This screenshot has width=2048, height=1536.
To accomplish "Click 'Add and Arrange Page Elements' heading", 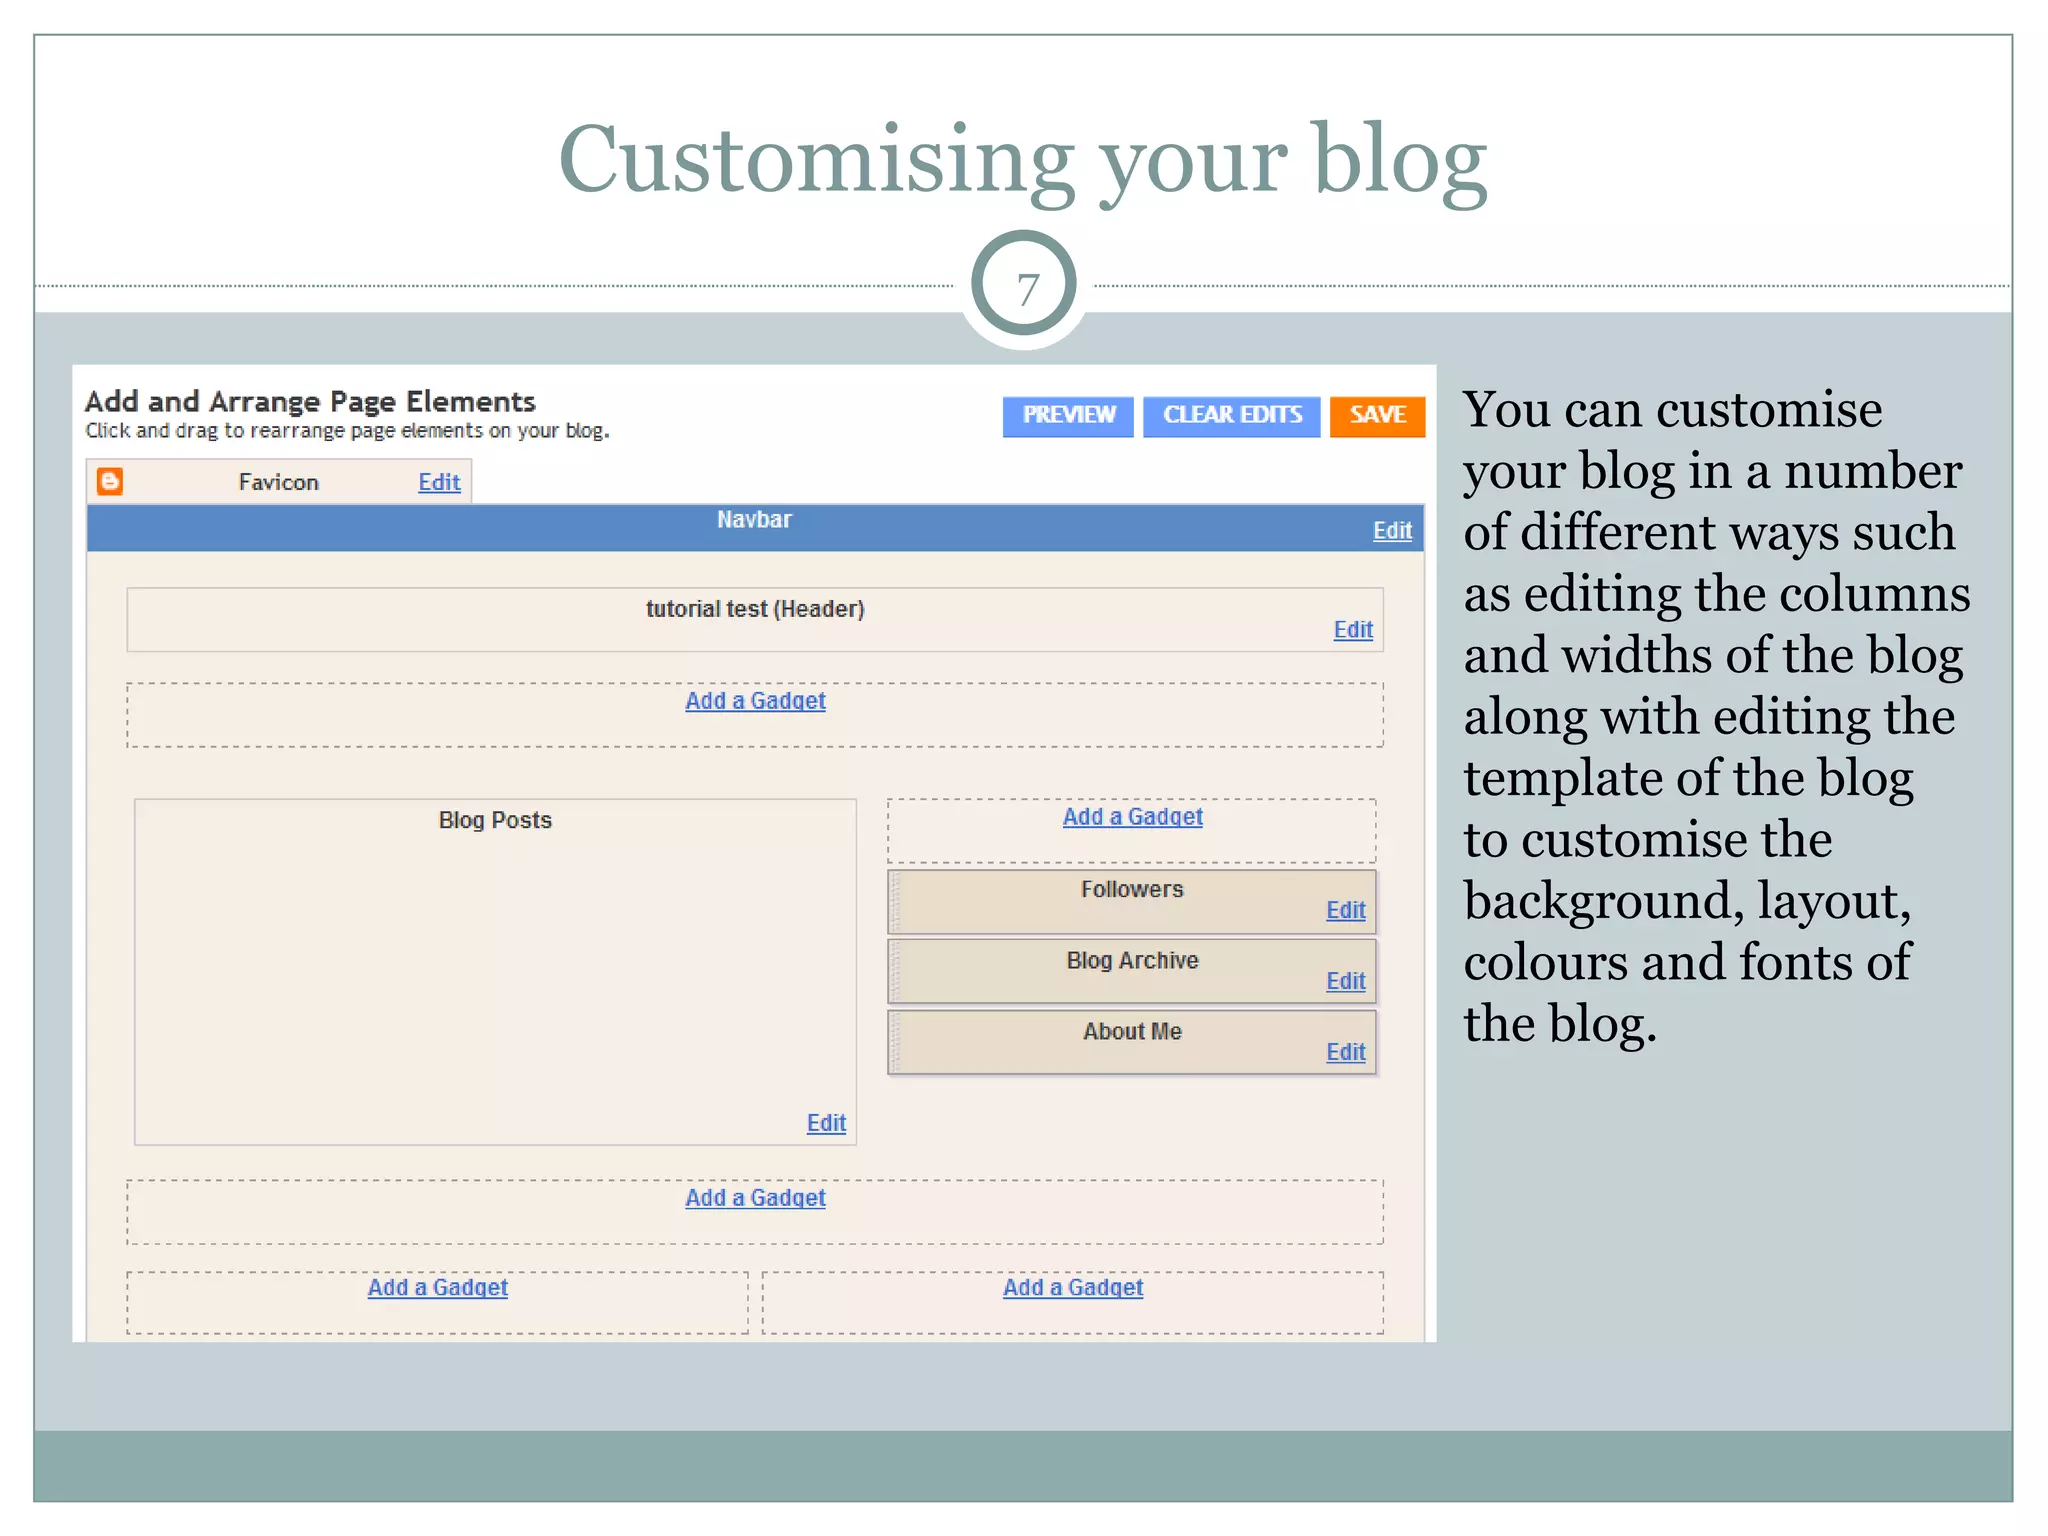I will pyautogui.click(x=310, y=402).
